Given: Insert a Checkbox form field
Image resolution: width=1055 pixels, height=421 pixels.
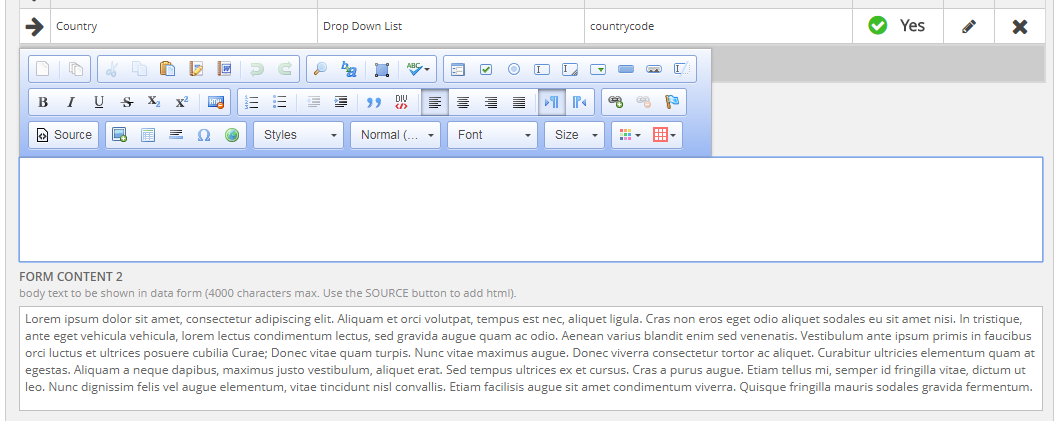Looking at the screenshot, I should tap(486, 69).
